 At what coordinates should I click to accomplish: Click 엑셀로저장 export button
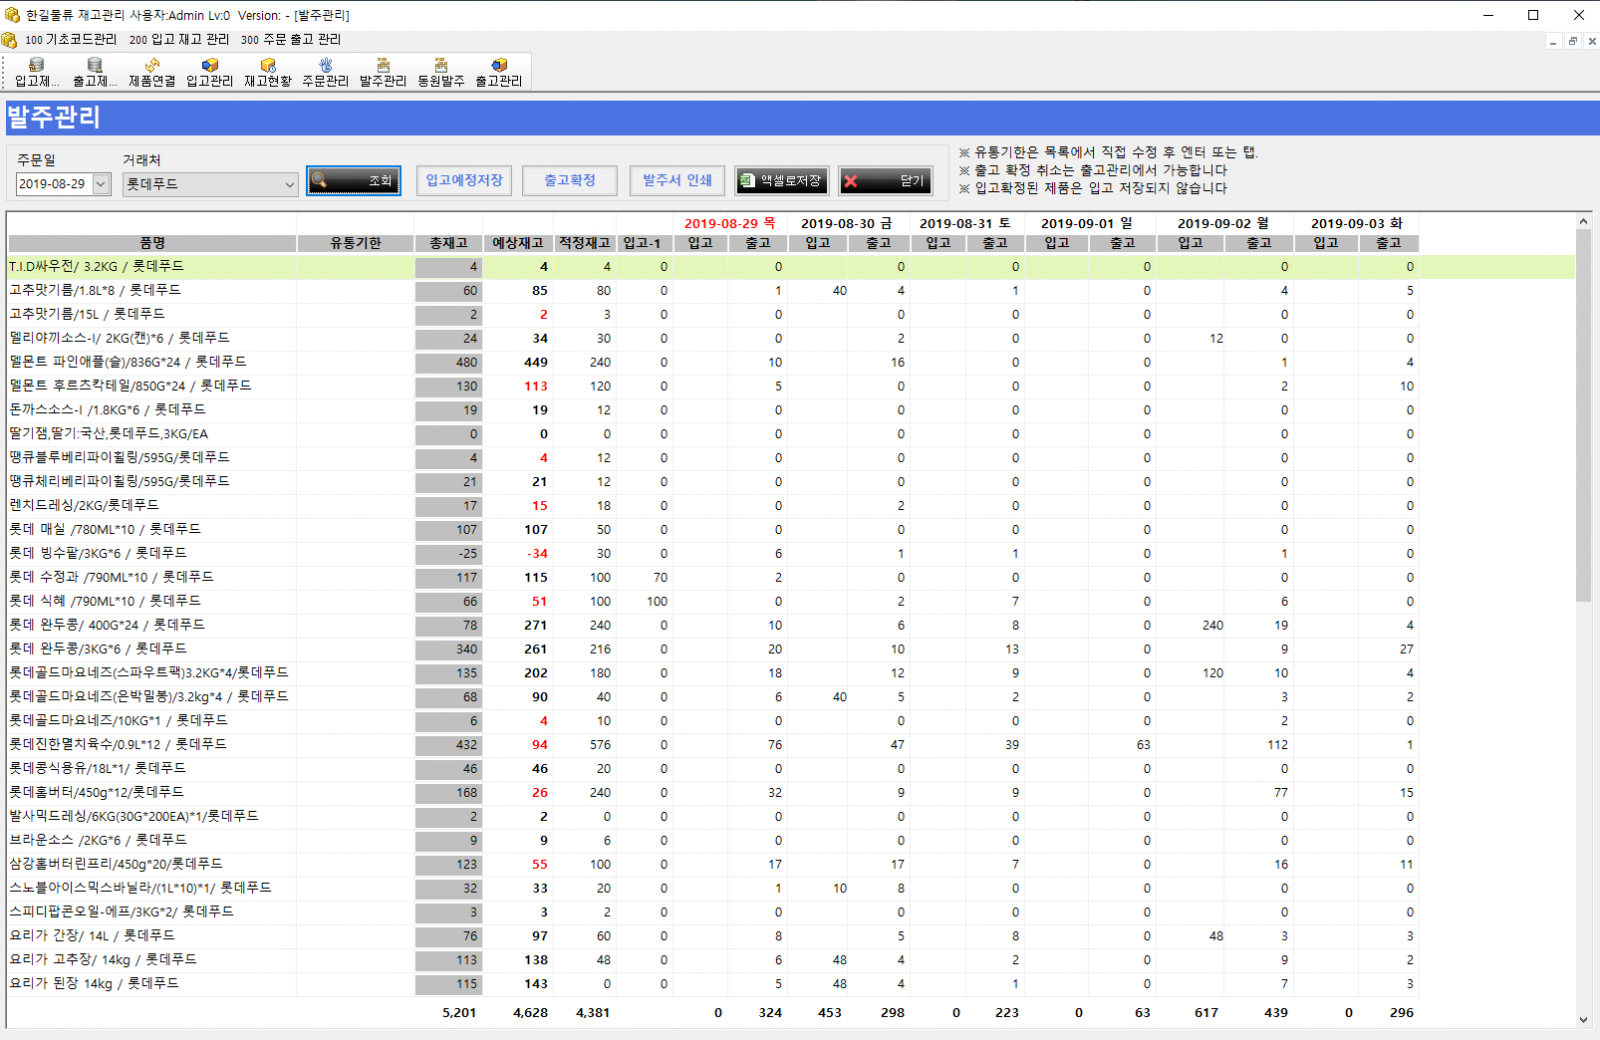[x=781, y=181]
